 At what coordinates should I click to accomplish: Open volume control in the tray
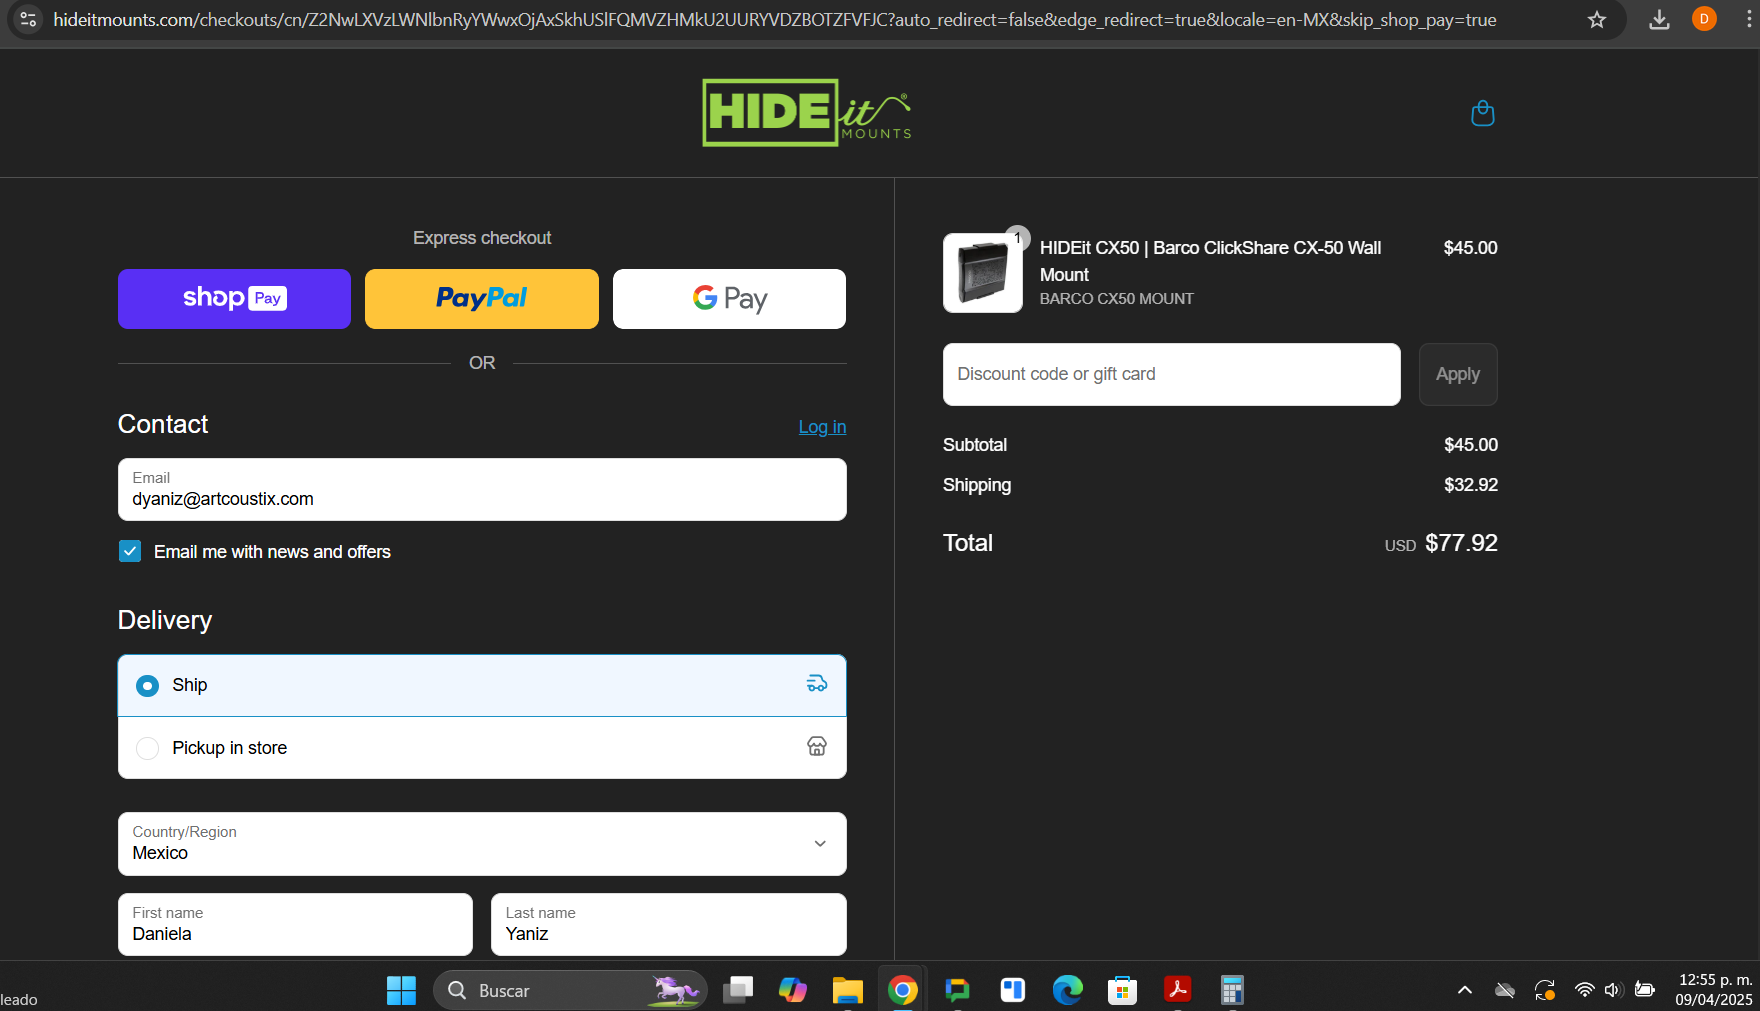pos(1613,990)
